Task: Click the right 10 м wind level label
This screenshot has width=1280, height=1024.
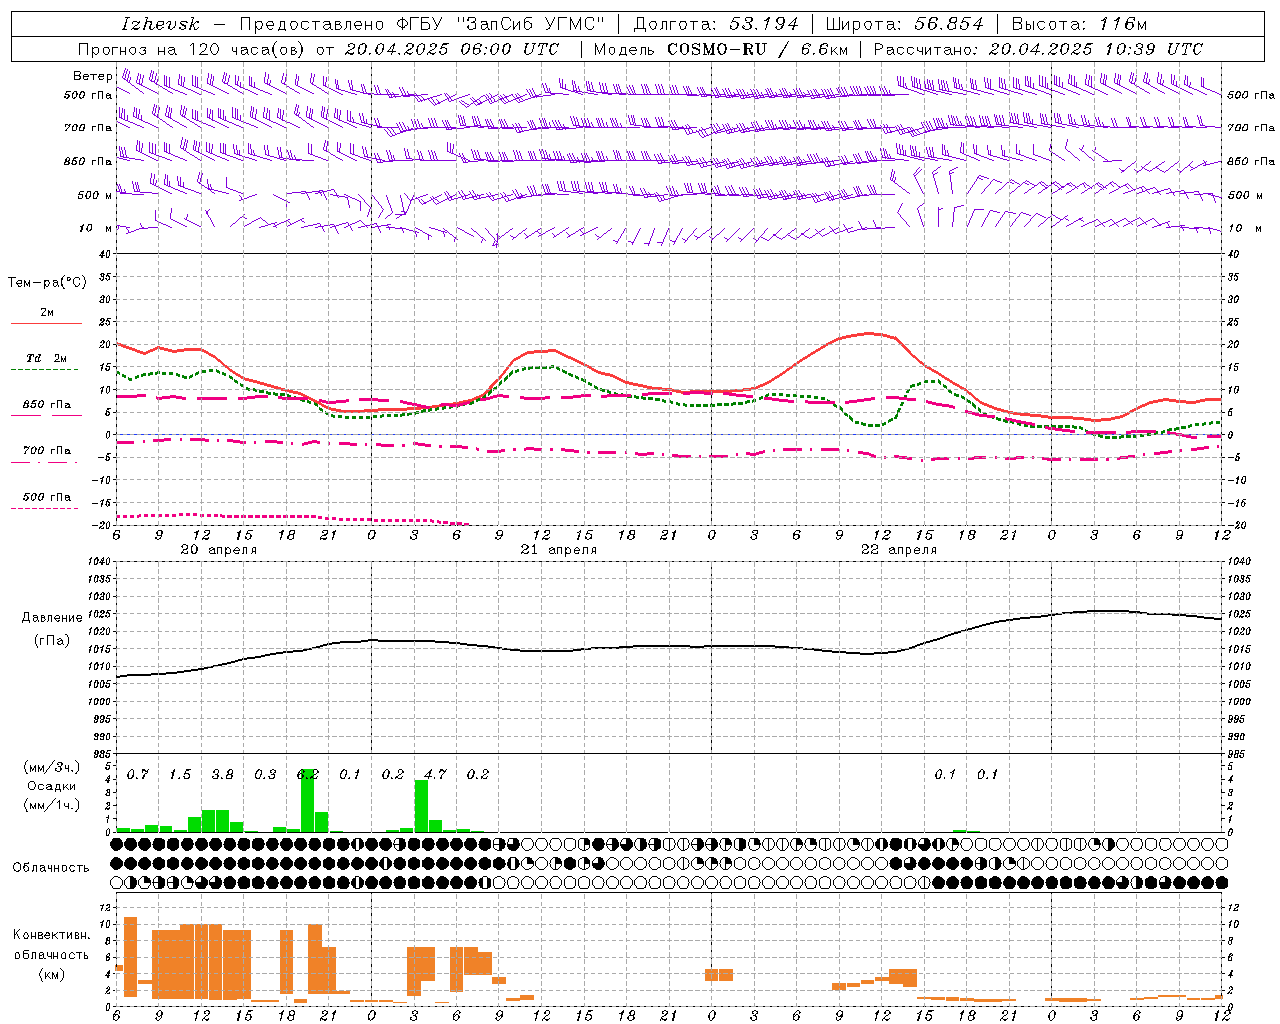Action: [x=1244, y=228]
